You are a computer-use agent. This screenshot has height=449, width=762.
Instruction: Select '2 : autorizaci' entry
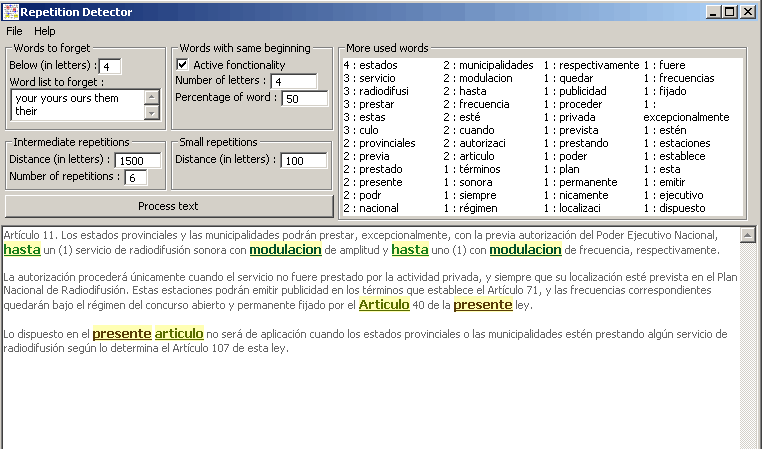[475, 143]
